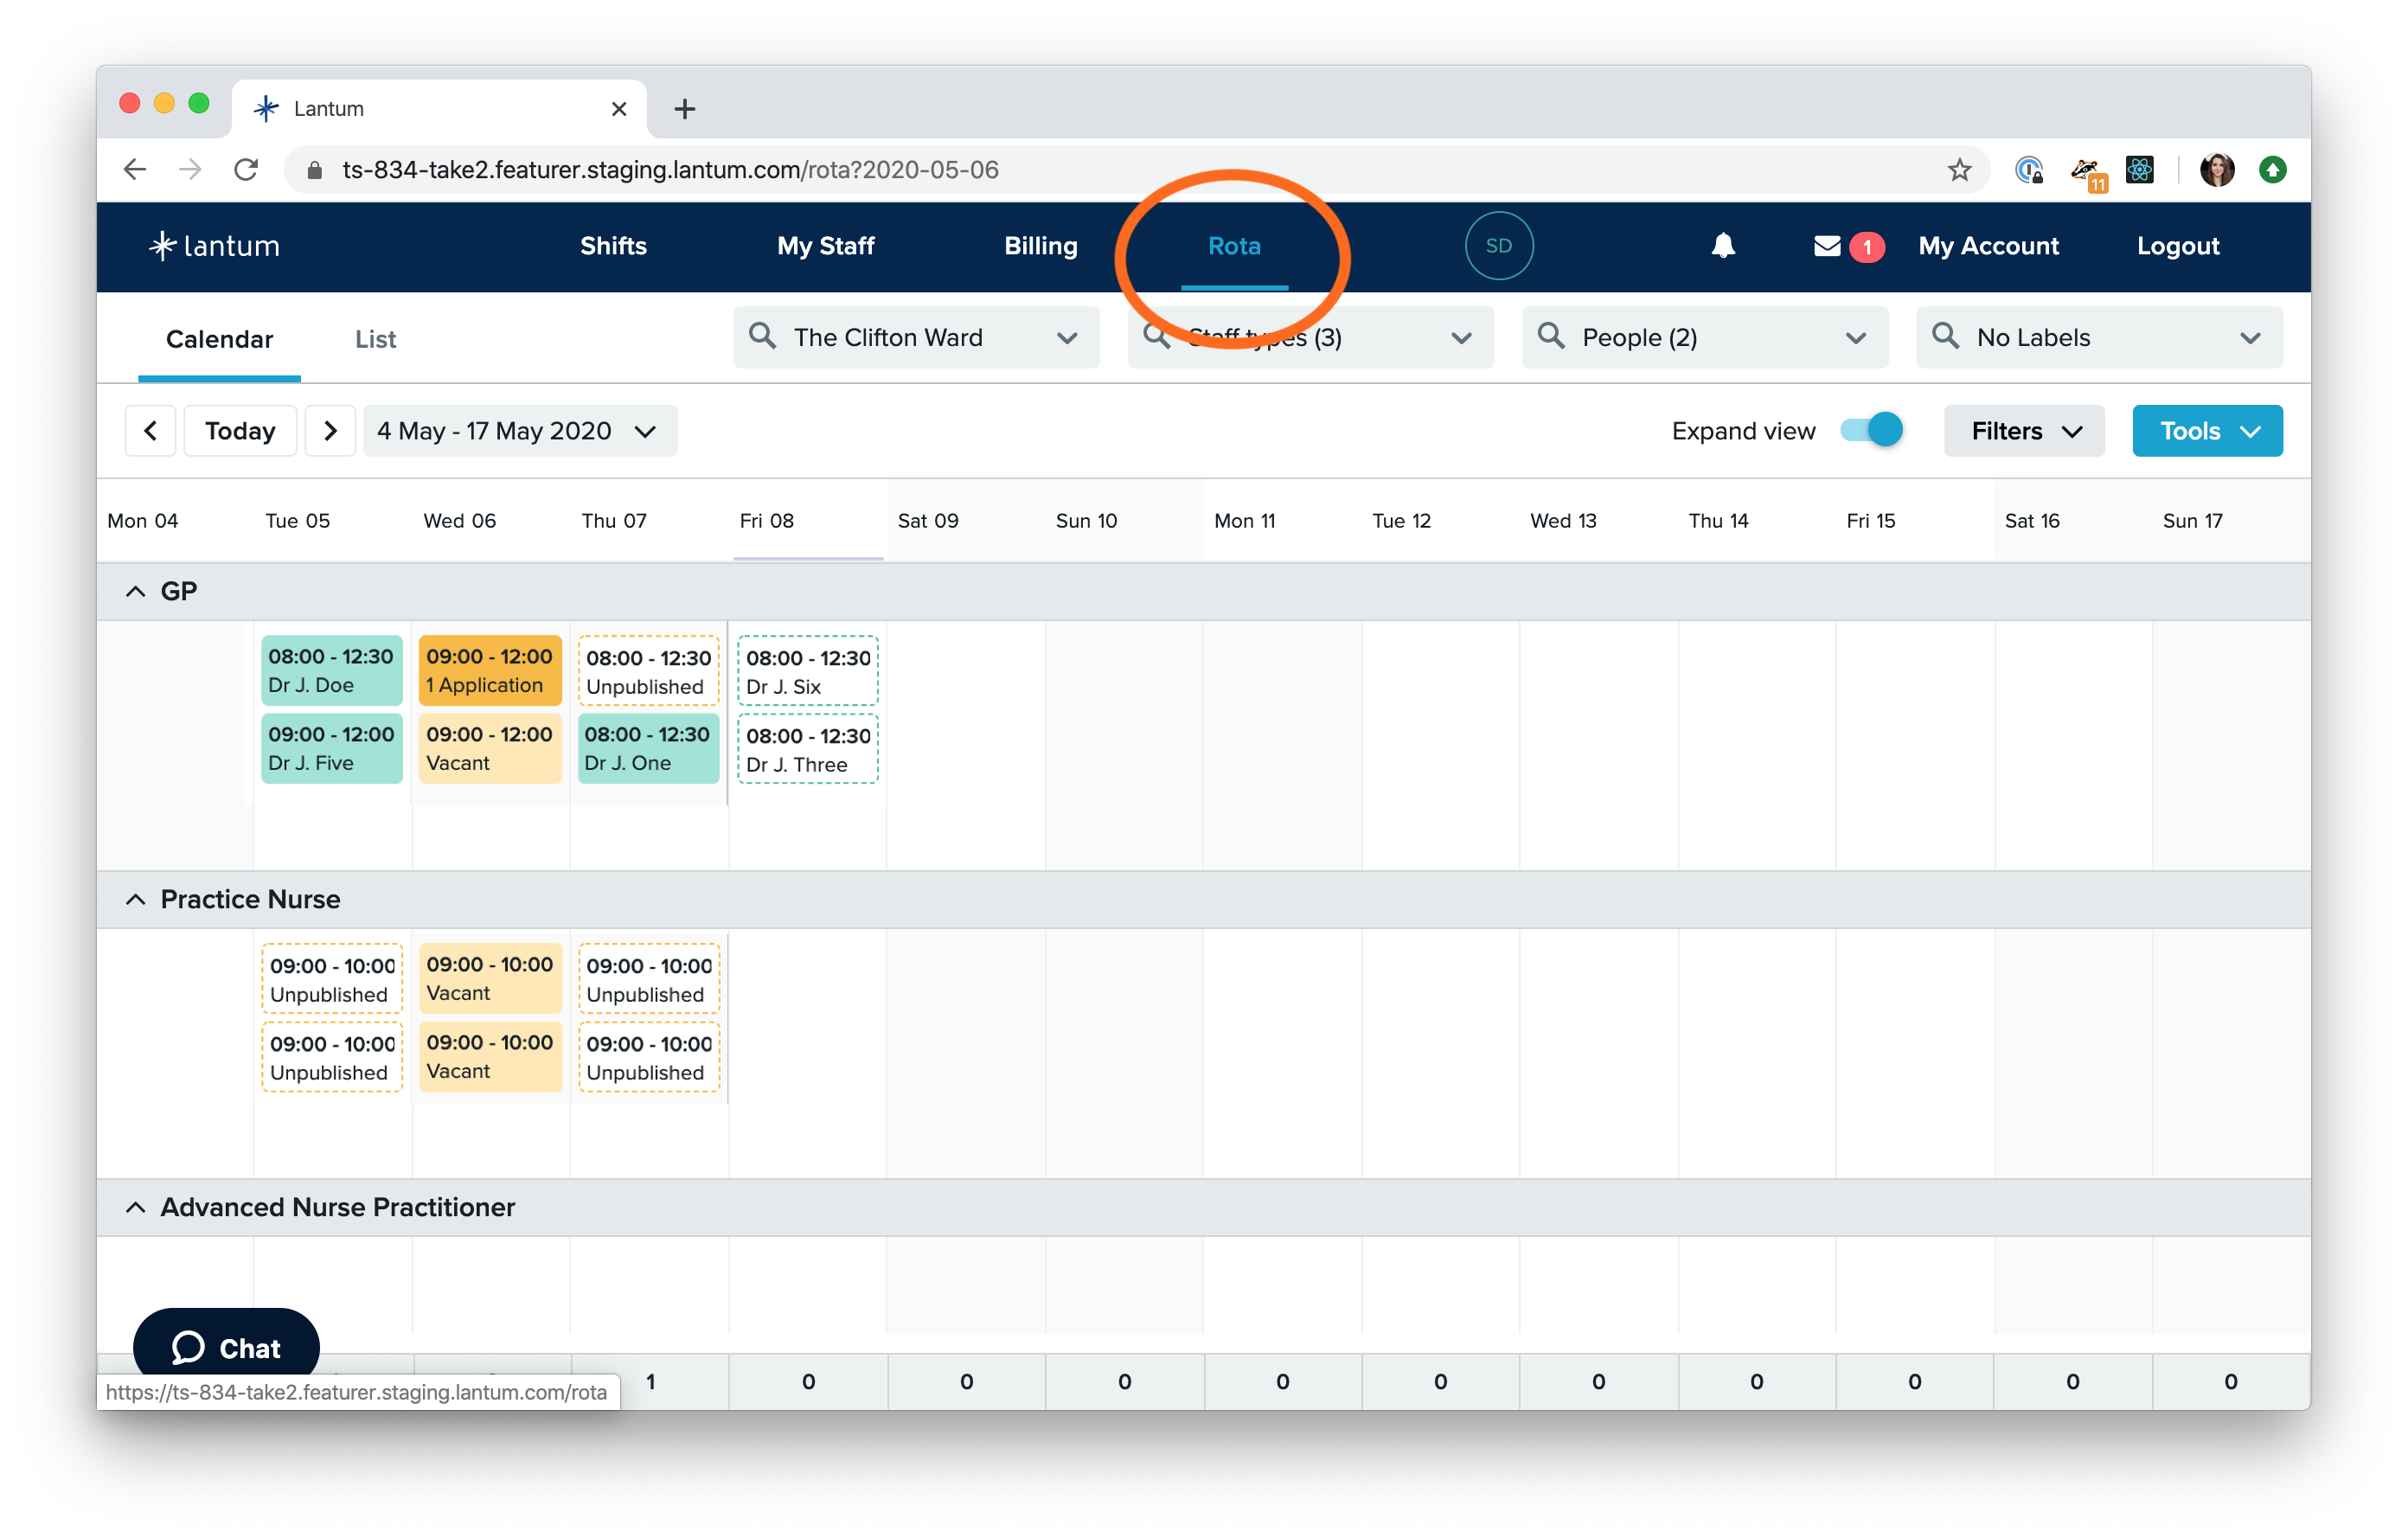
Task: Open the Tools dropdown menu
Action: [x=2207, y=431]
